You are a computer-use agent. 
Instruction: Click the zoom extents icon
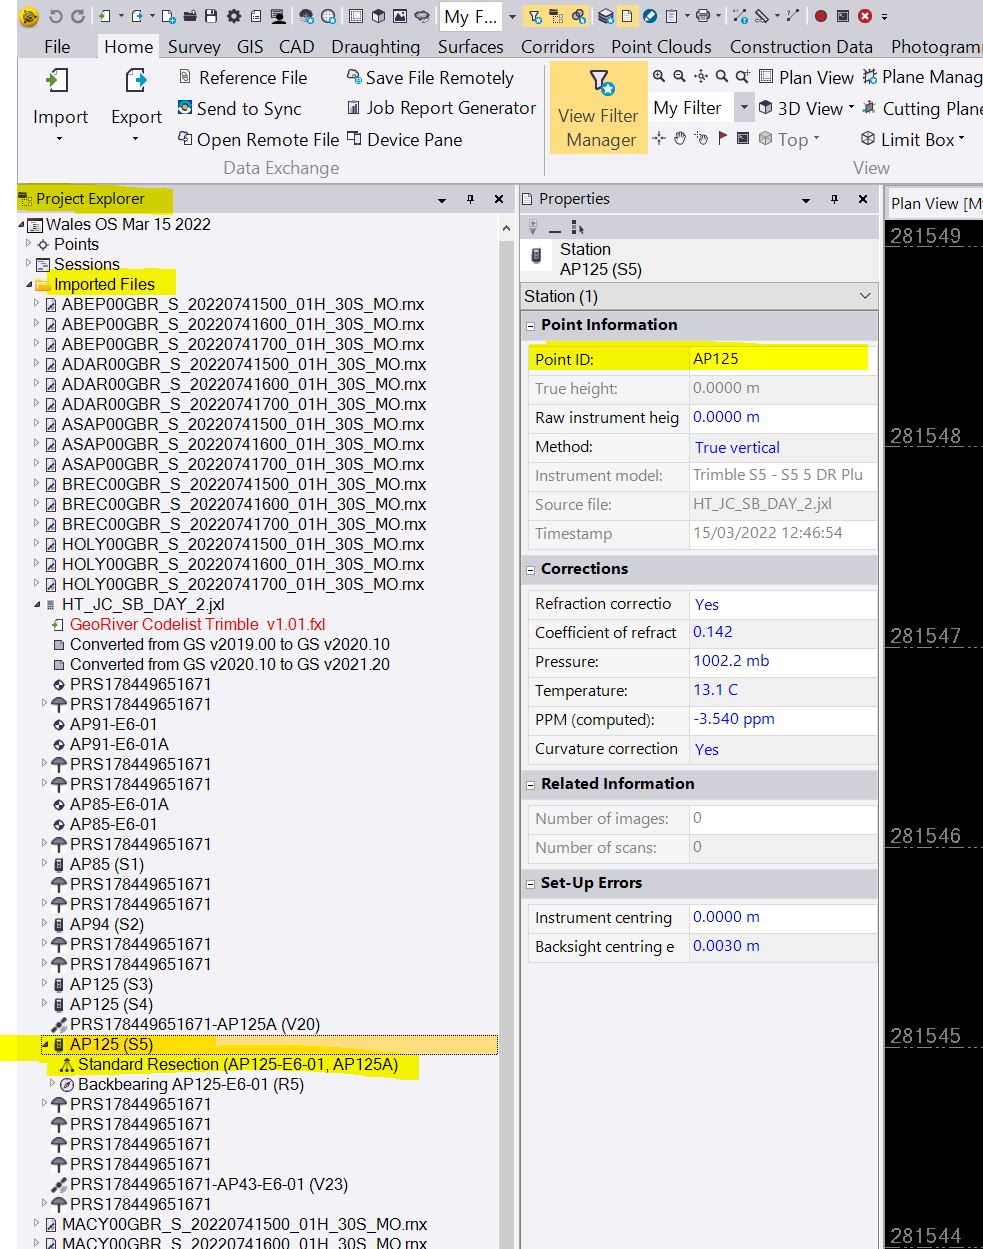[x=701, y=76]
